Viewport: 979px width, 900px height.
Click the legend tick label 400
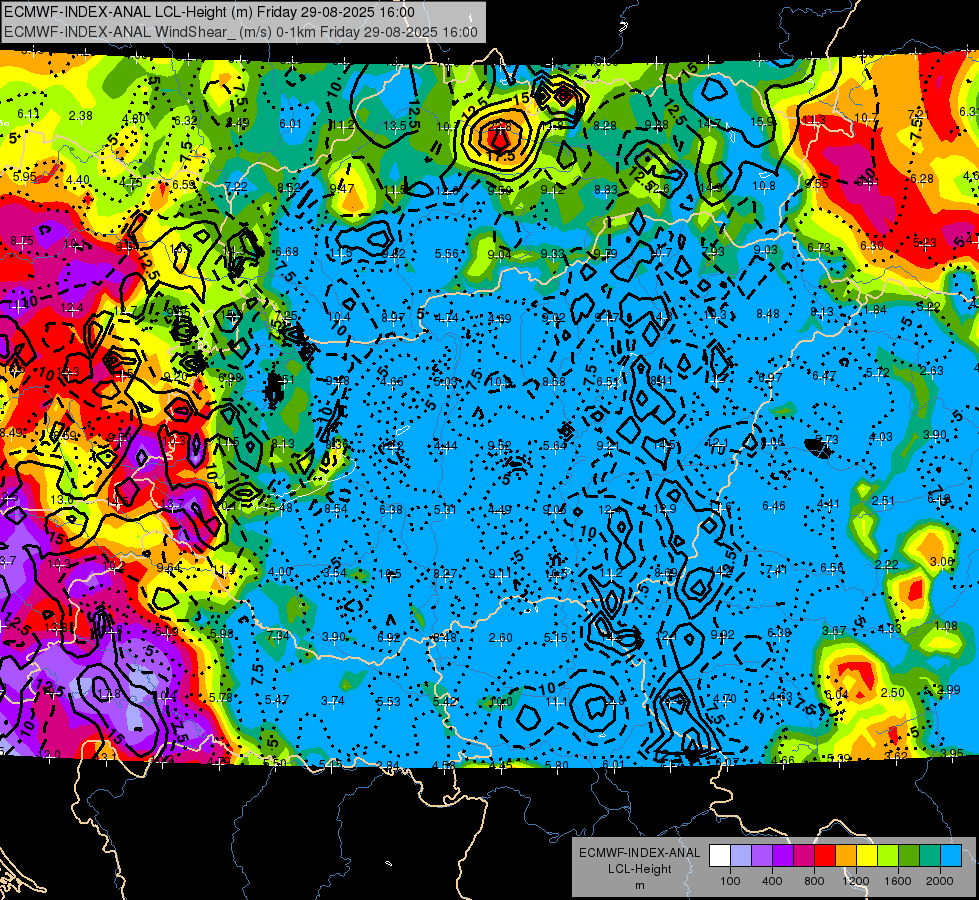tap(772, 881)
